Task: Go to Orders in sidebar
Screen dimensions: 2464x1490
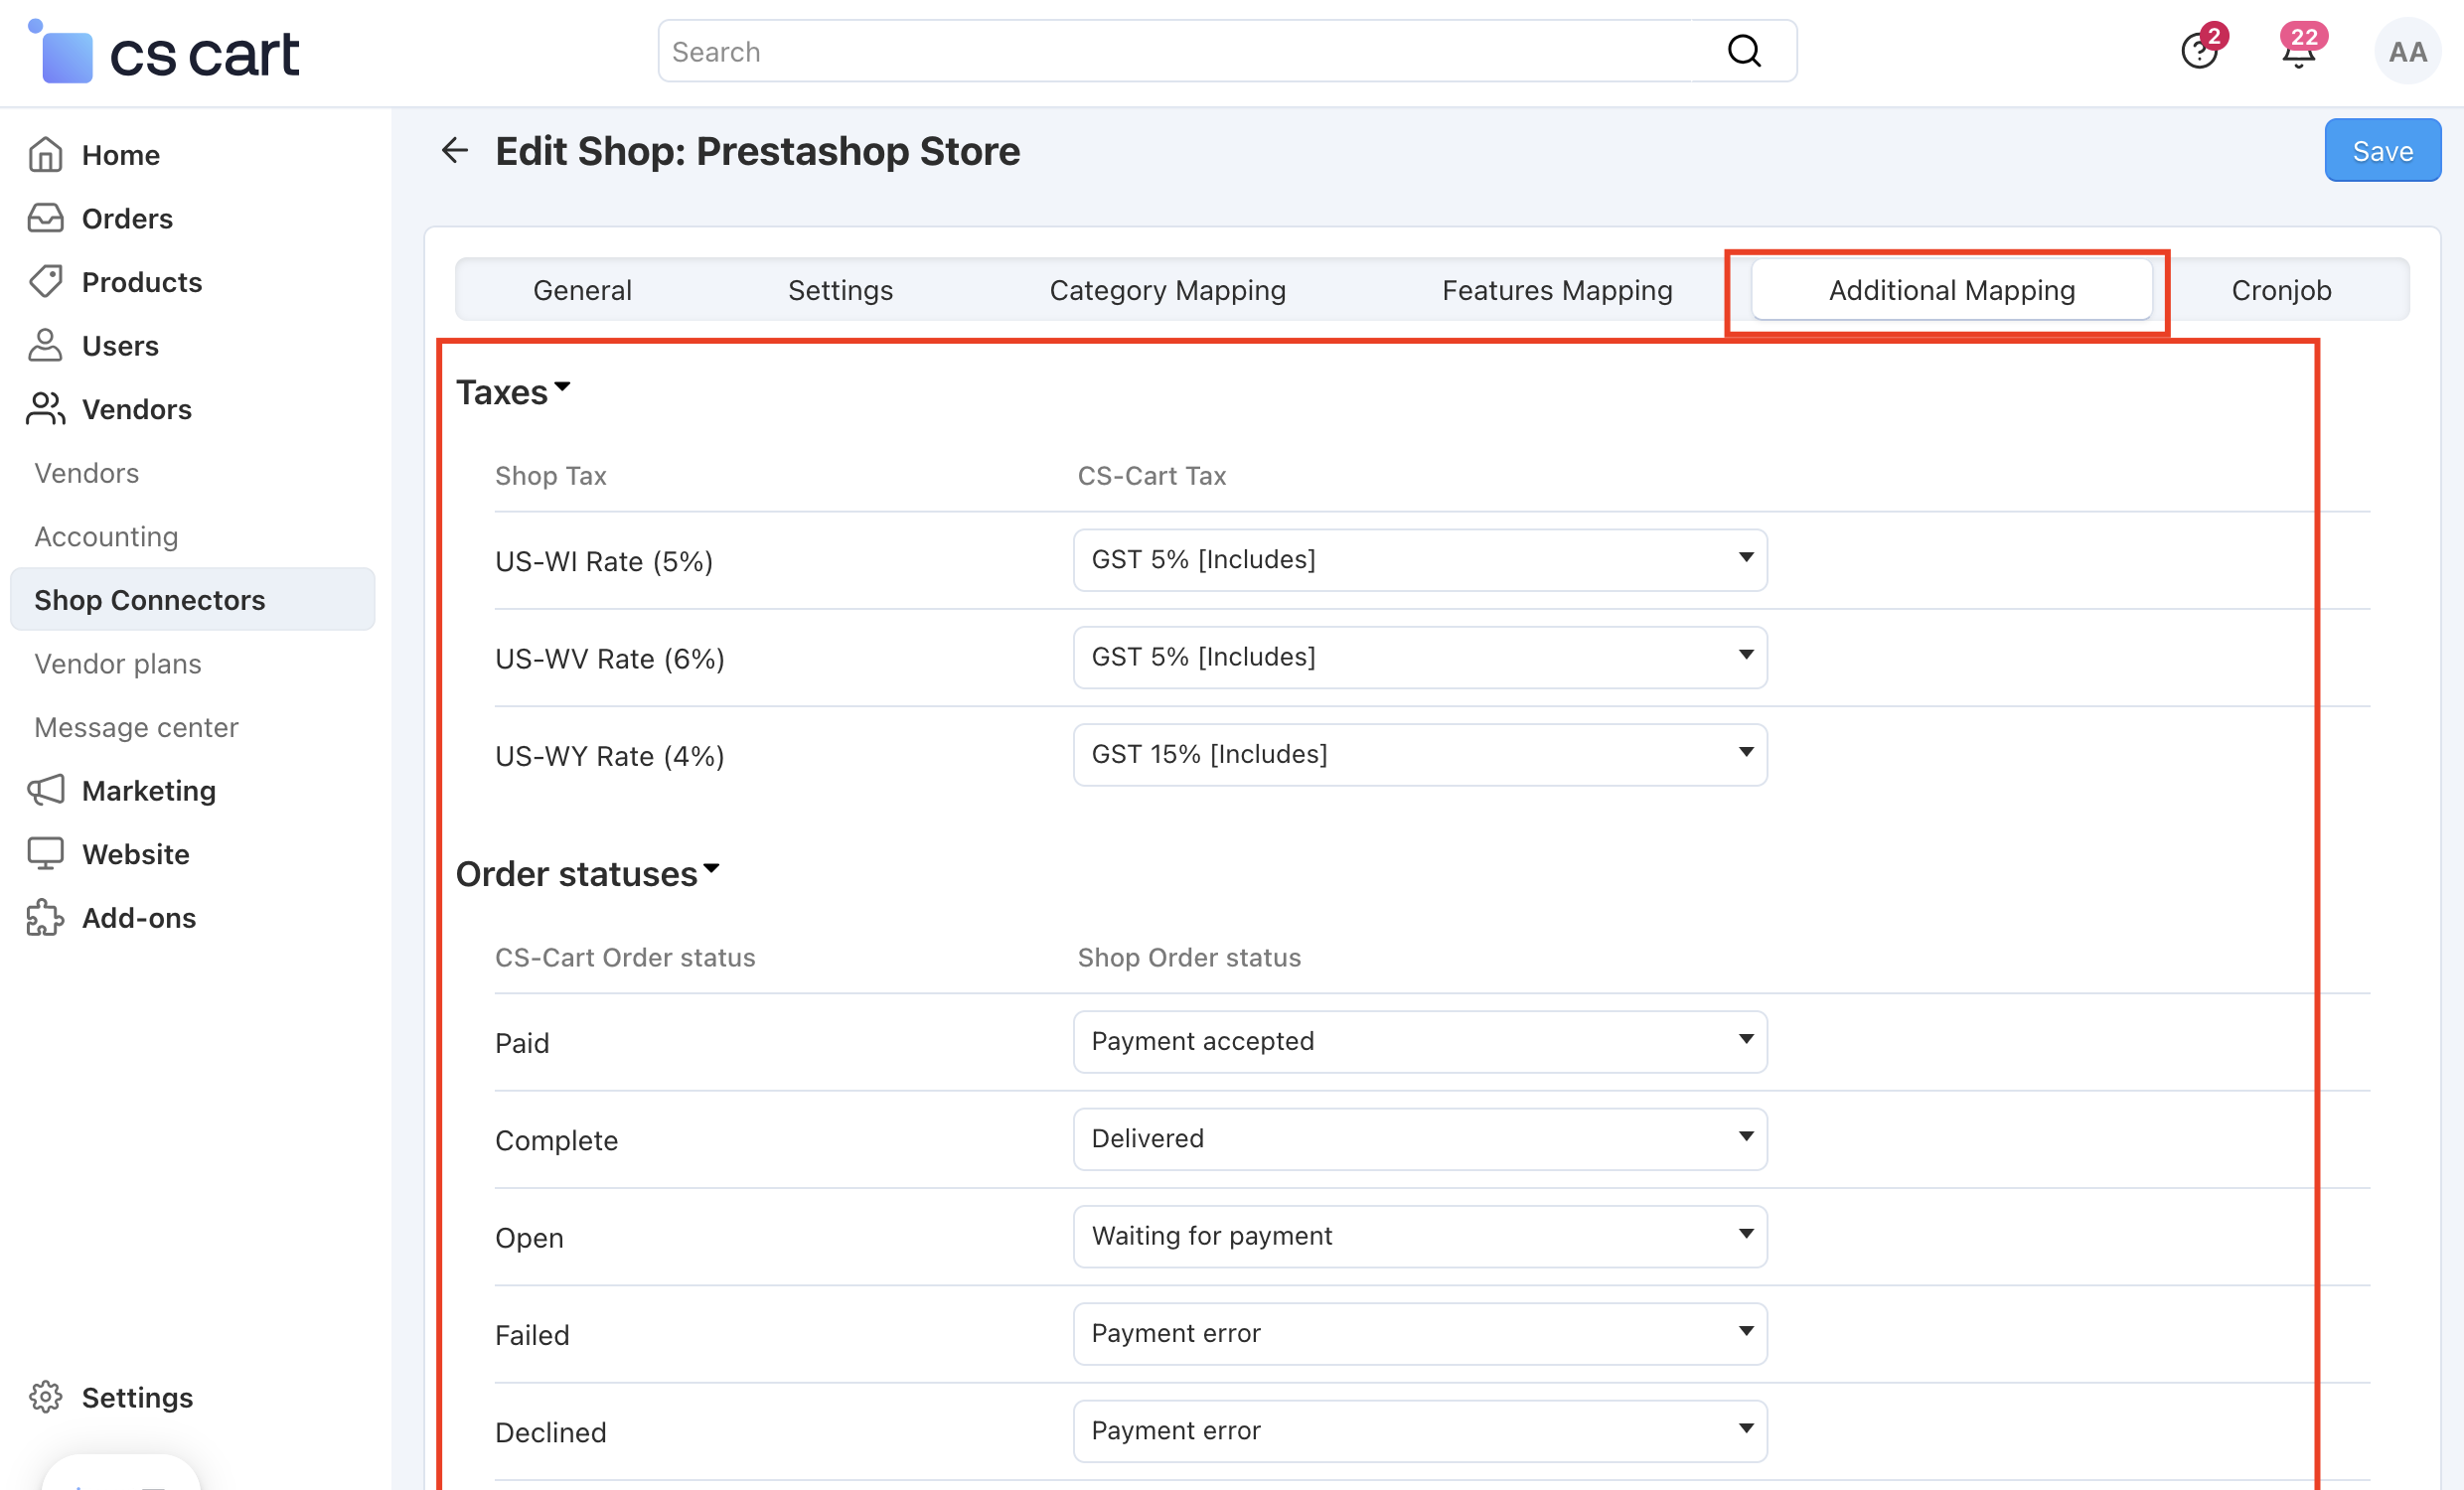Action: 127,218
